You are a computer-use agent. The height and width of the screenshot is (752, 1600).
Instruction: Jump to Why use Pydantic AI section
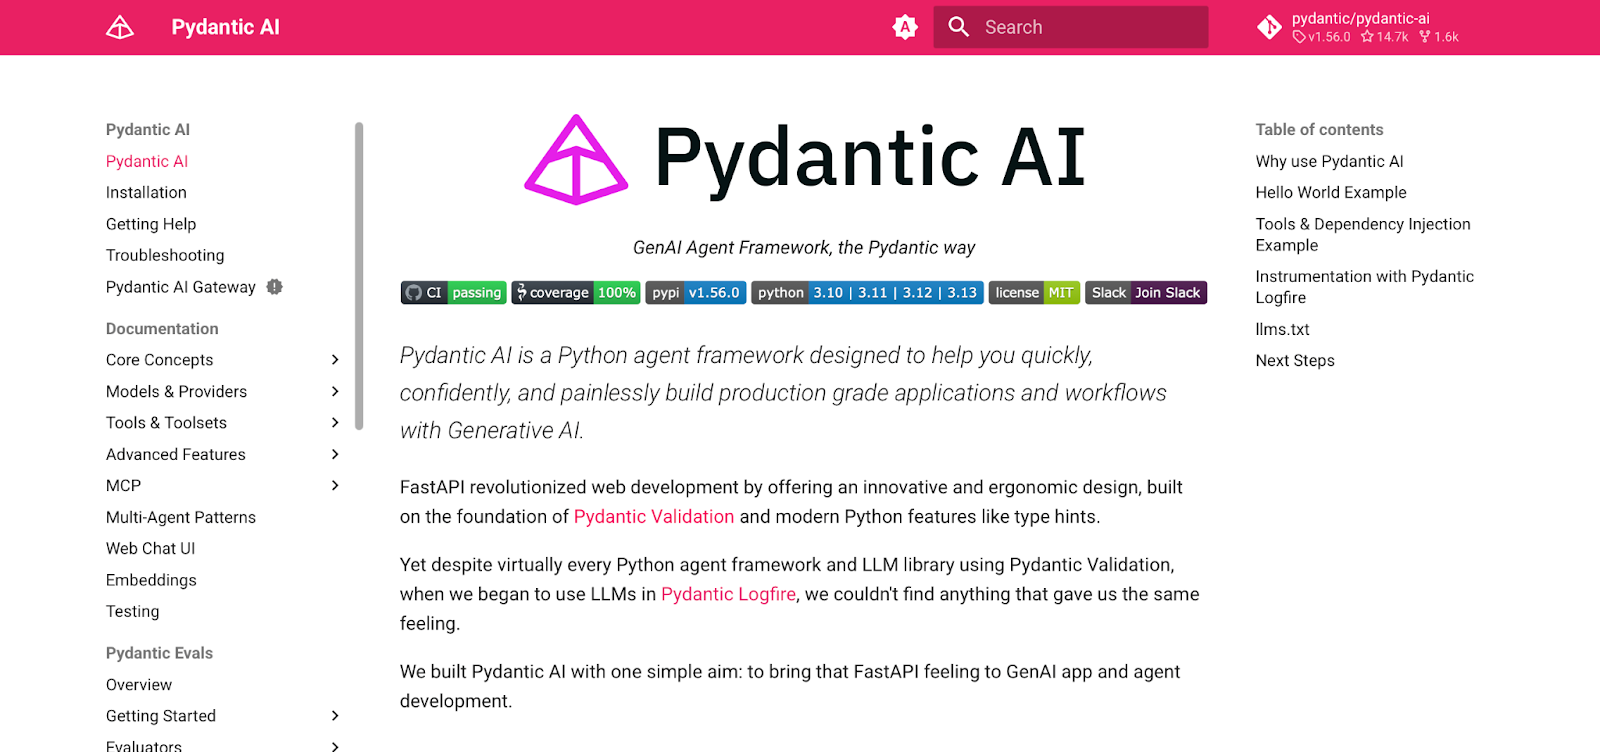click(x=1329, y=161)
